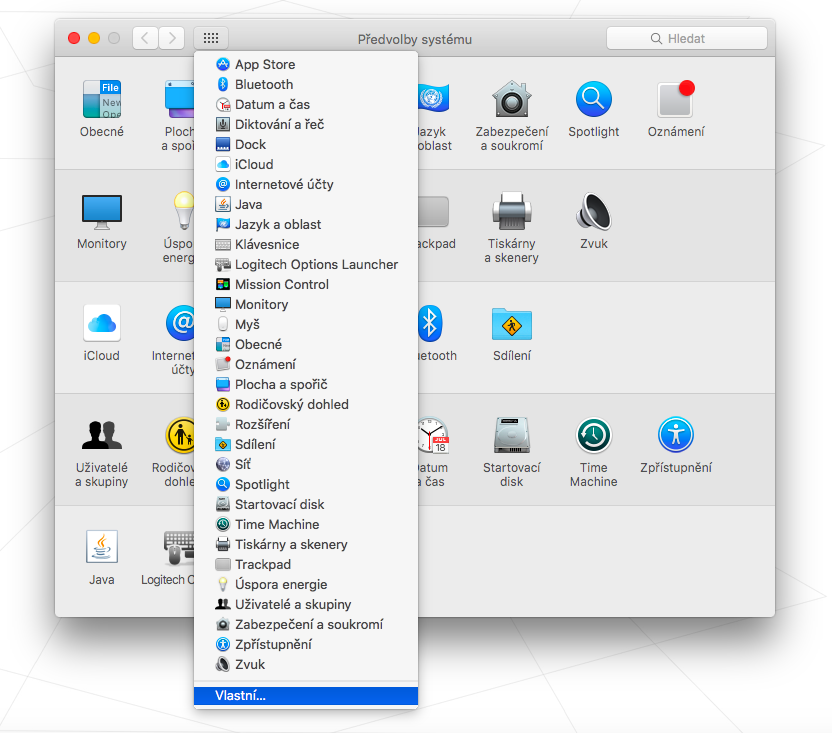
Task: Select Síť from the menu
Action: [x=306, y=464]
